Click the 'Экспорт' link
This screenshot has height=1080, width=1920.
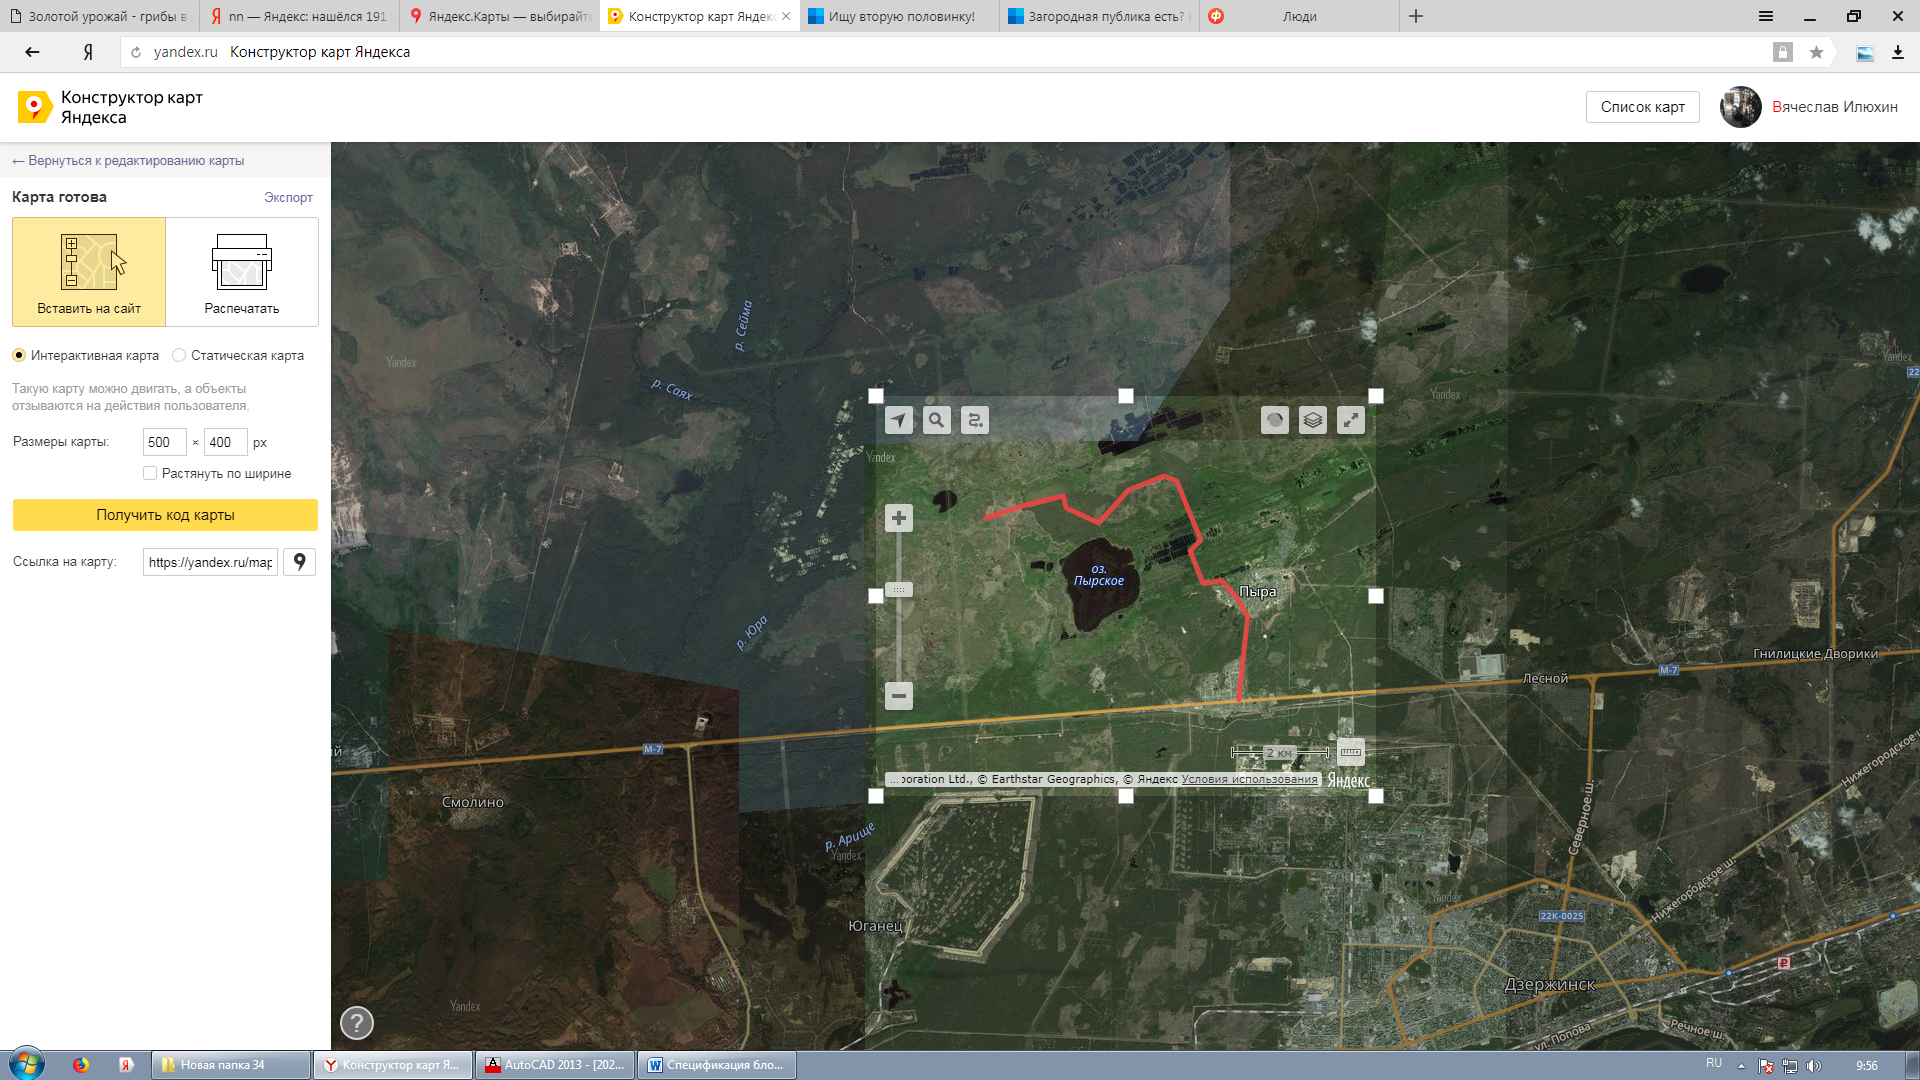(x=288, y=197)
